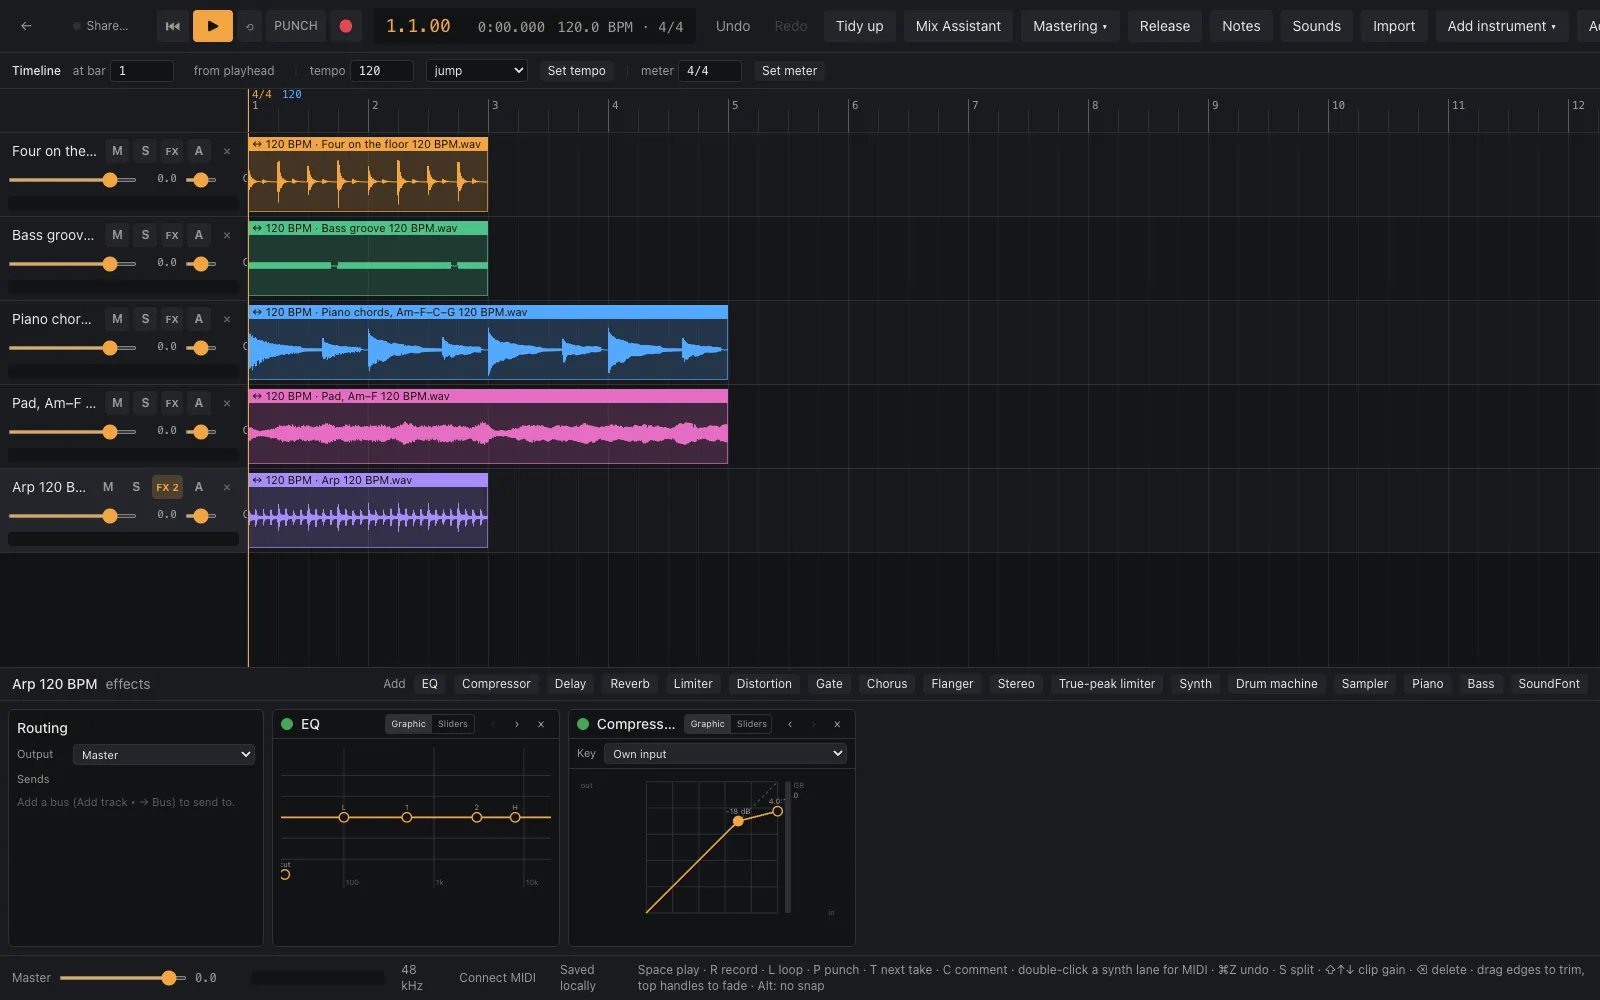Close the Compressor effect panel
The width and height of the screenshot is (1600, 1000).
837,724
